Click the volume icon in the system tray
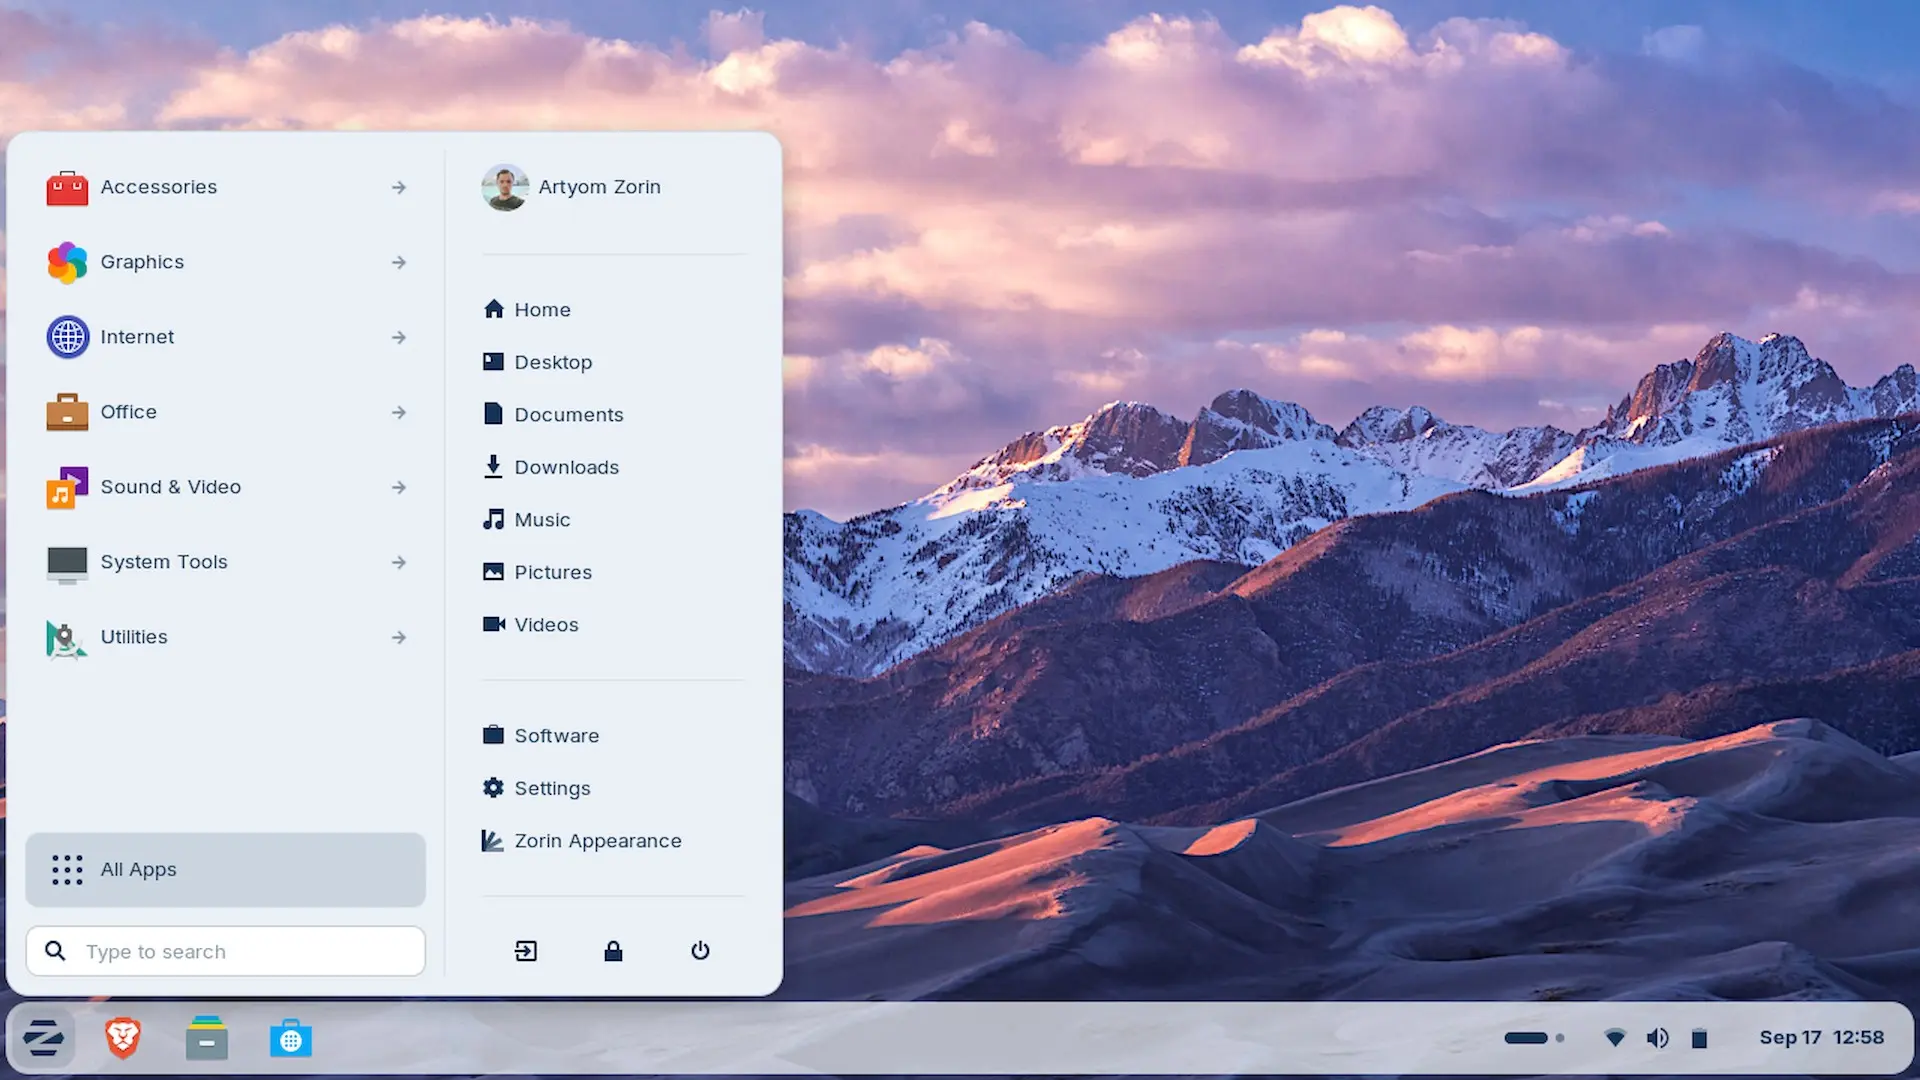 [x=1658, y=1037]
